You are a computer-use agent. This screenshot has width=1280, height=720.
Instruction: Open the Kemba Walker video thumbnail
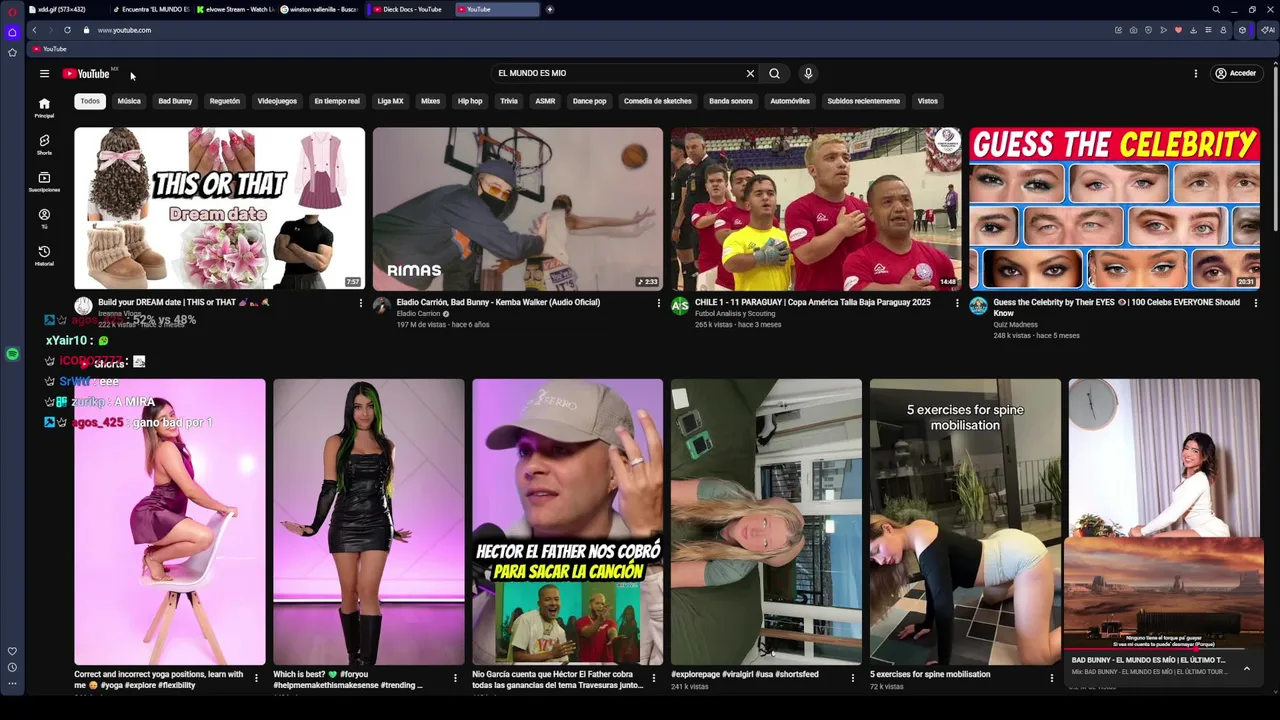(x=518, y=208)
